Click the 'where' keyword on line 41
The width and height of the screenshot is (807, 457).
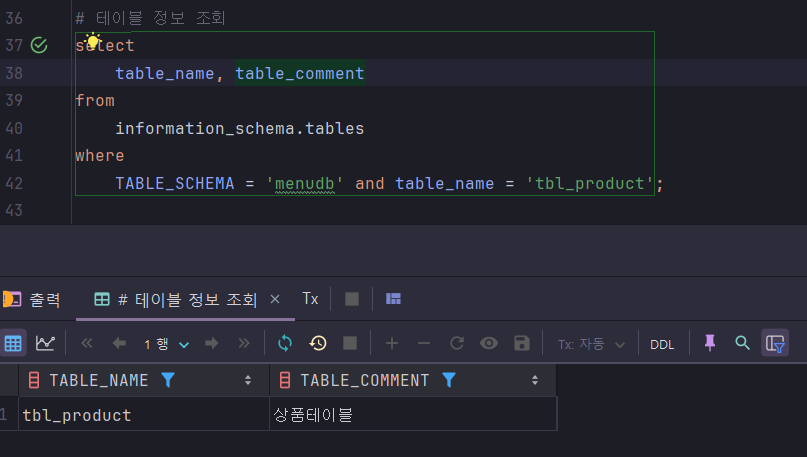99,155
